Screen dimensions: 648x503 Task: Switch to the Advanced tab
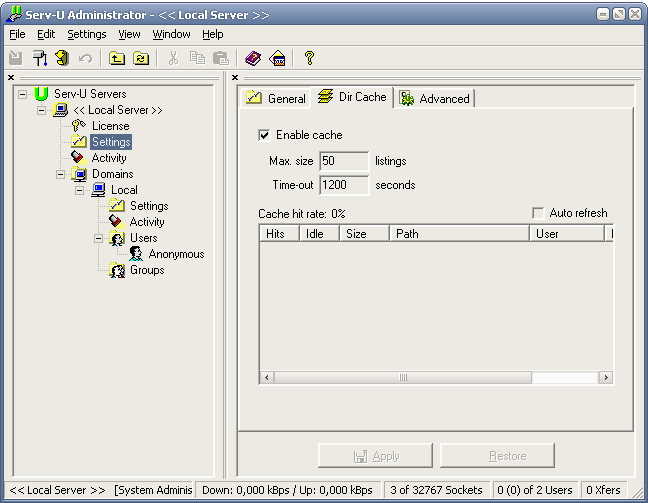(434, 98)
